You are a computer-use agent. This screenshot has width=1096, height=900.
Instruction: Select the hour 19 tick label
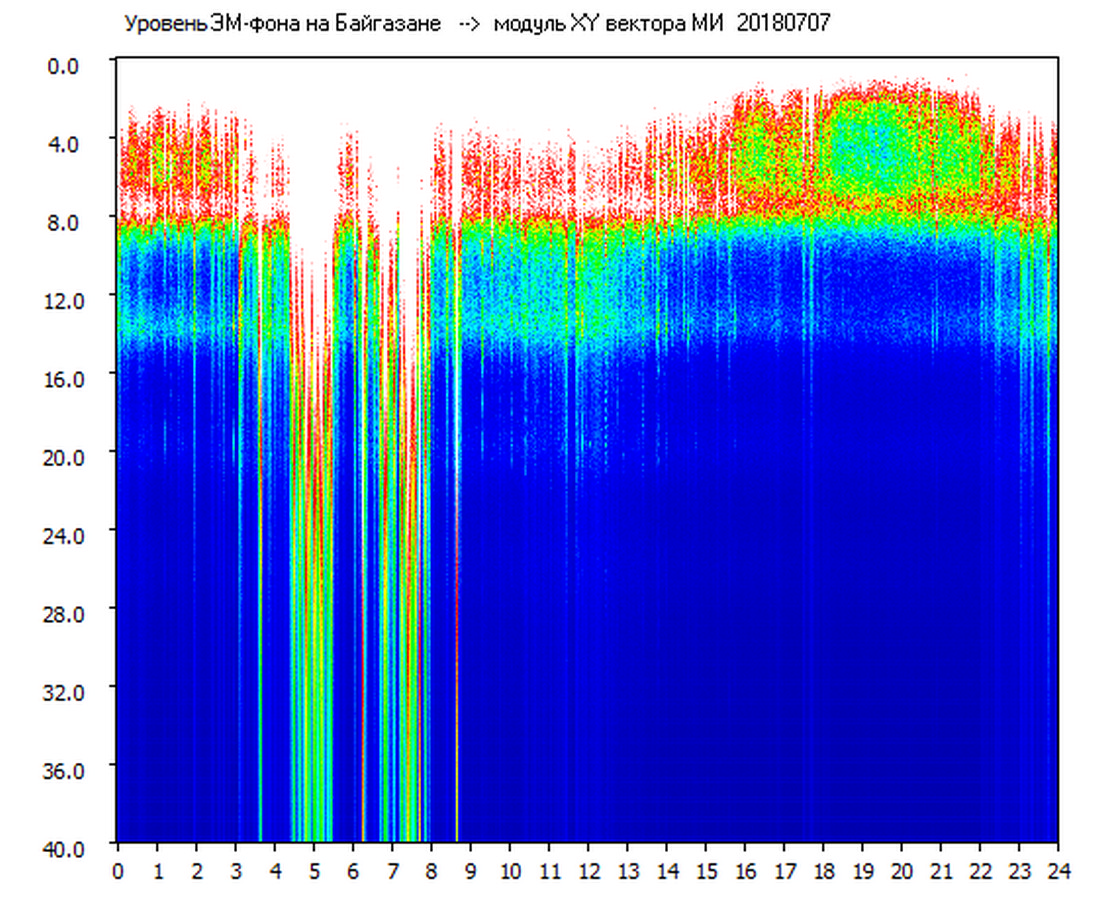[x=862, y=870]
